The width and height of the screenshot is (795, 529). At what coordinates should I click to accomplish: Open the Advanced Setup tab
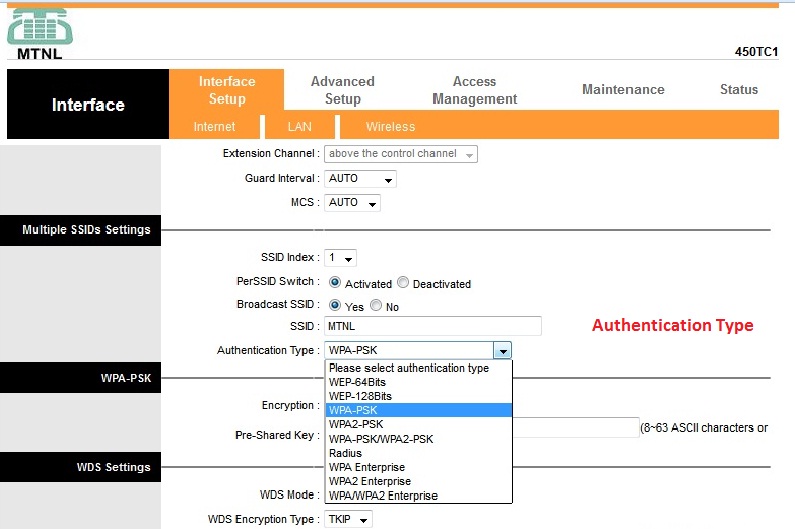[342, 90]
